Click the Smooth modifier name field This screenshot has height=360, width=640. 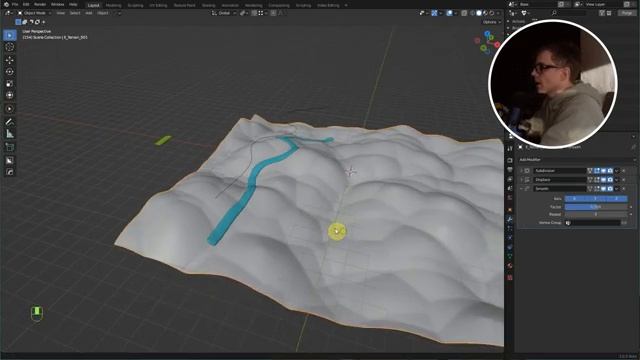click(x=559, y=189)
